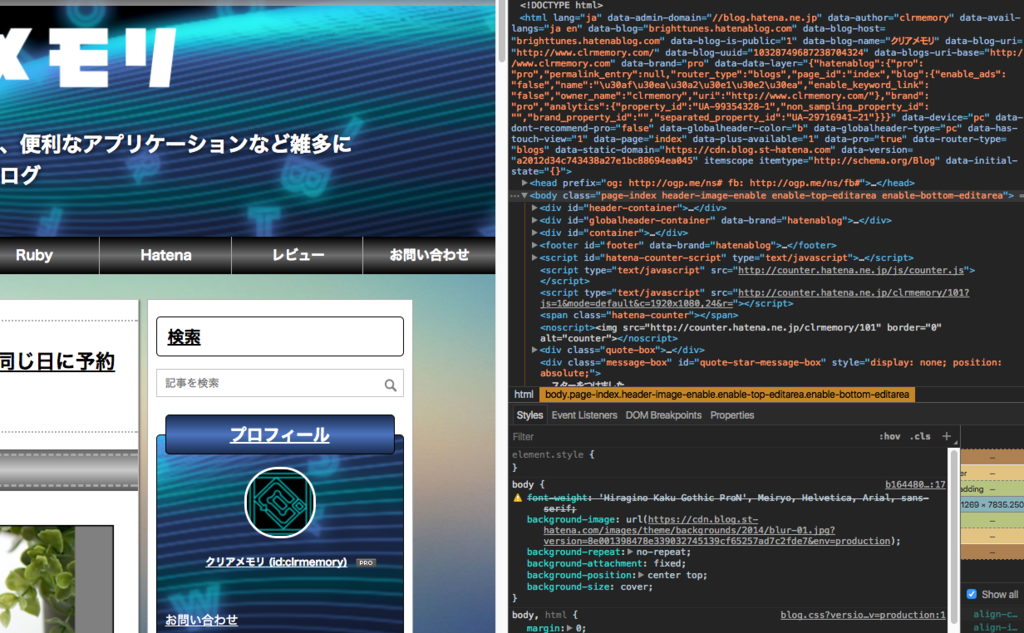The image size is (1024, 633).
Task: Click the background-attachment: fixed declaration
Action: click(x=606, y=563)
